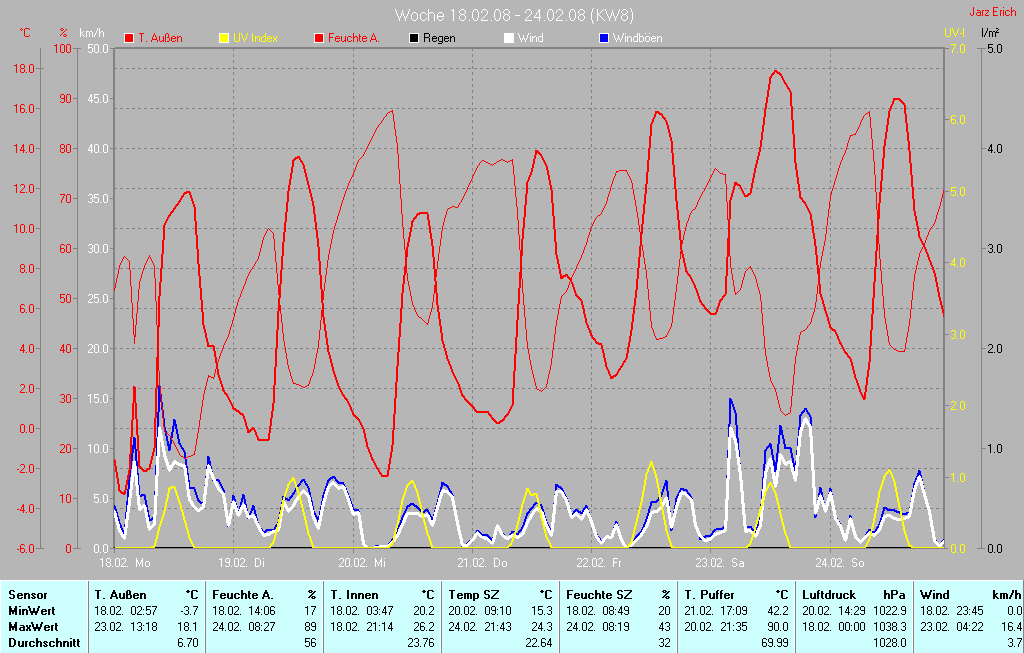Click the 22.02. Fr date axis label

click(x=600, y=562)
